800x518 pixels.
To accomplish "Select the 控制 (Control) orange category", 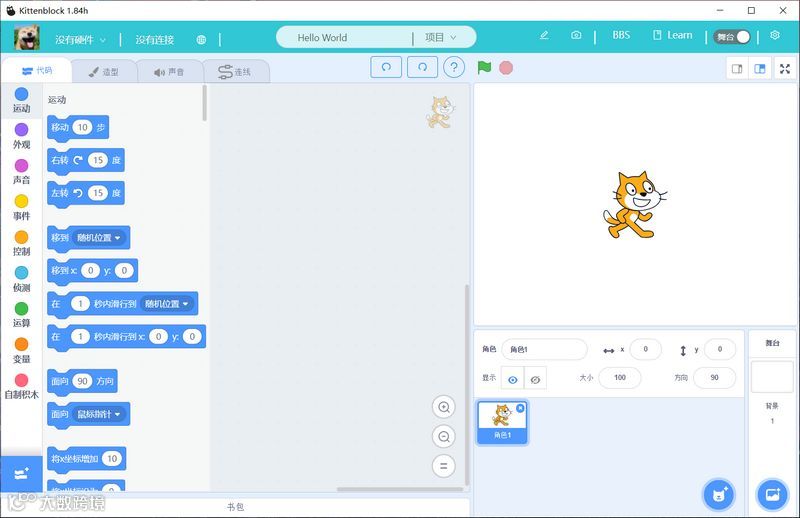I will (x=21, y=243).
